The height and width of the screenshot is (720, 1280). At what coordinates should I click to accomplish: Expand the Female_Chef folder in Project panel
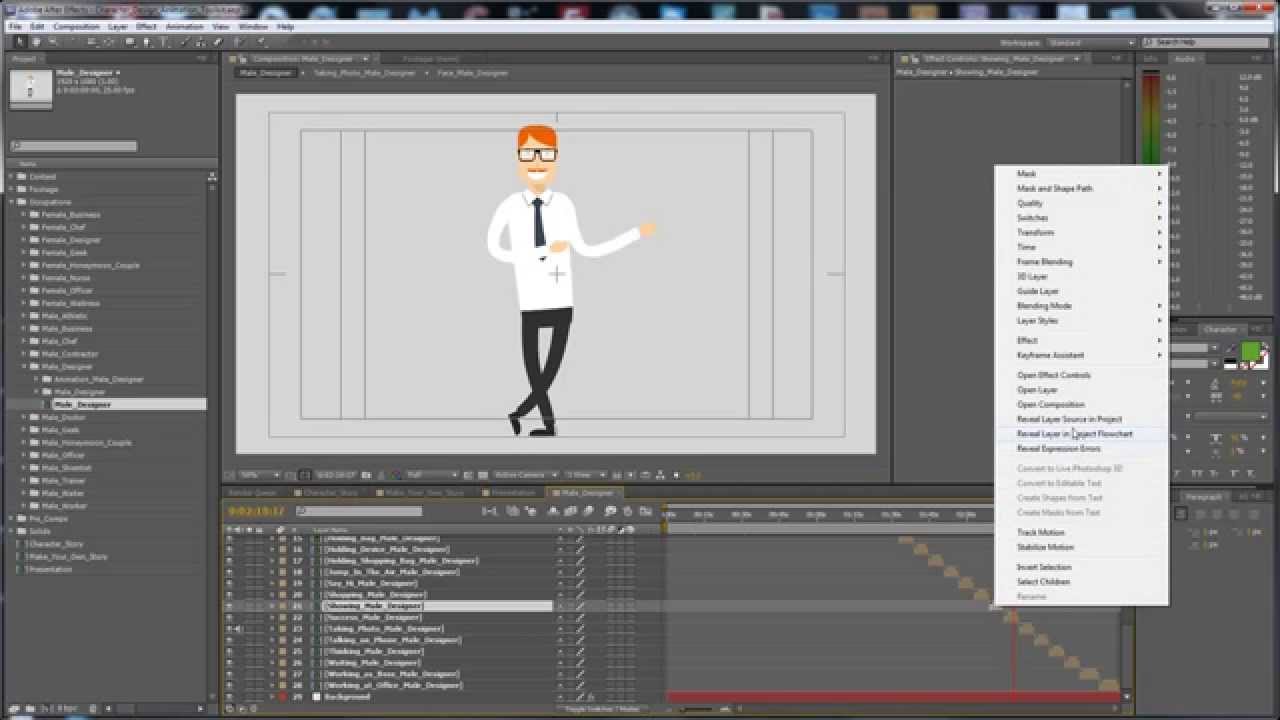(x=23, y=227)
